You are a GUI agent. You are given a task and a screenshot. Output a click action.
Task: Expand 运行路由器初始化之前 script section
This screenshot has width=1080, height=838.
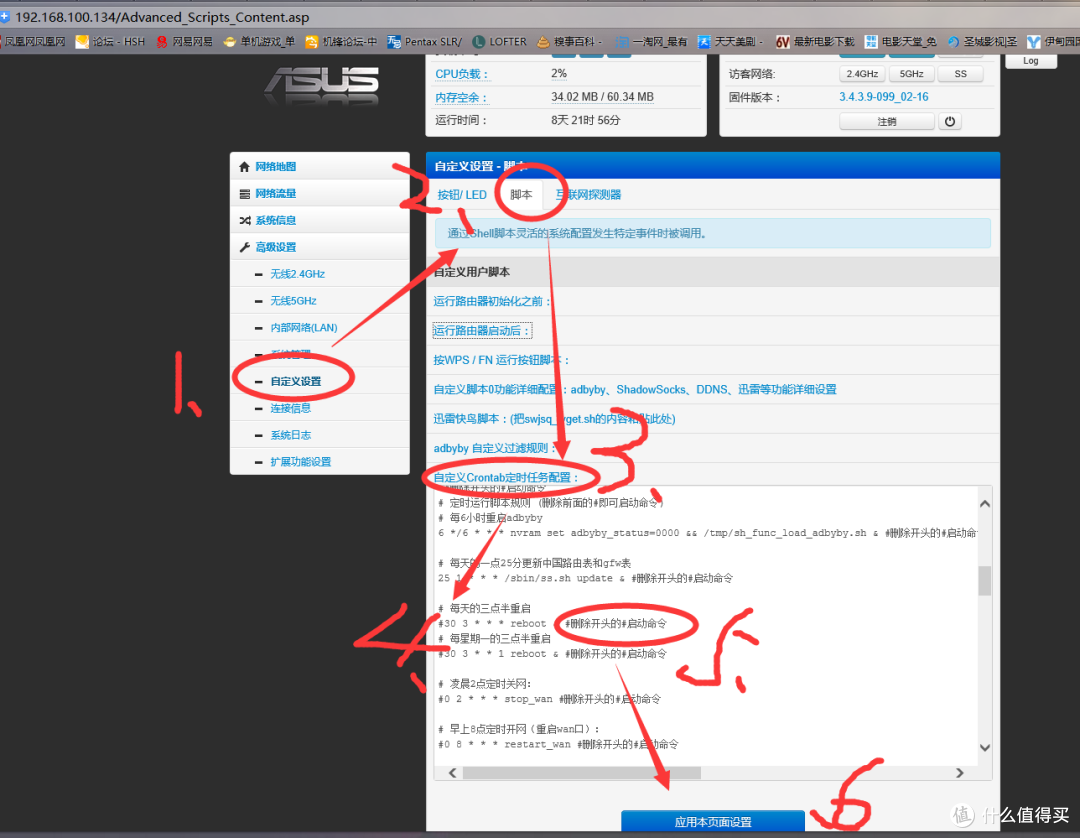coord(492,301)
